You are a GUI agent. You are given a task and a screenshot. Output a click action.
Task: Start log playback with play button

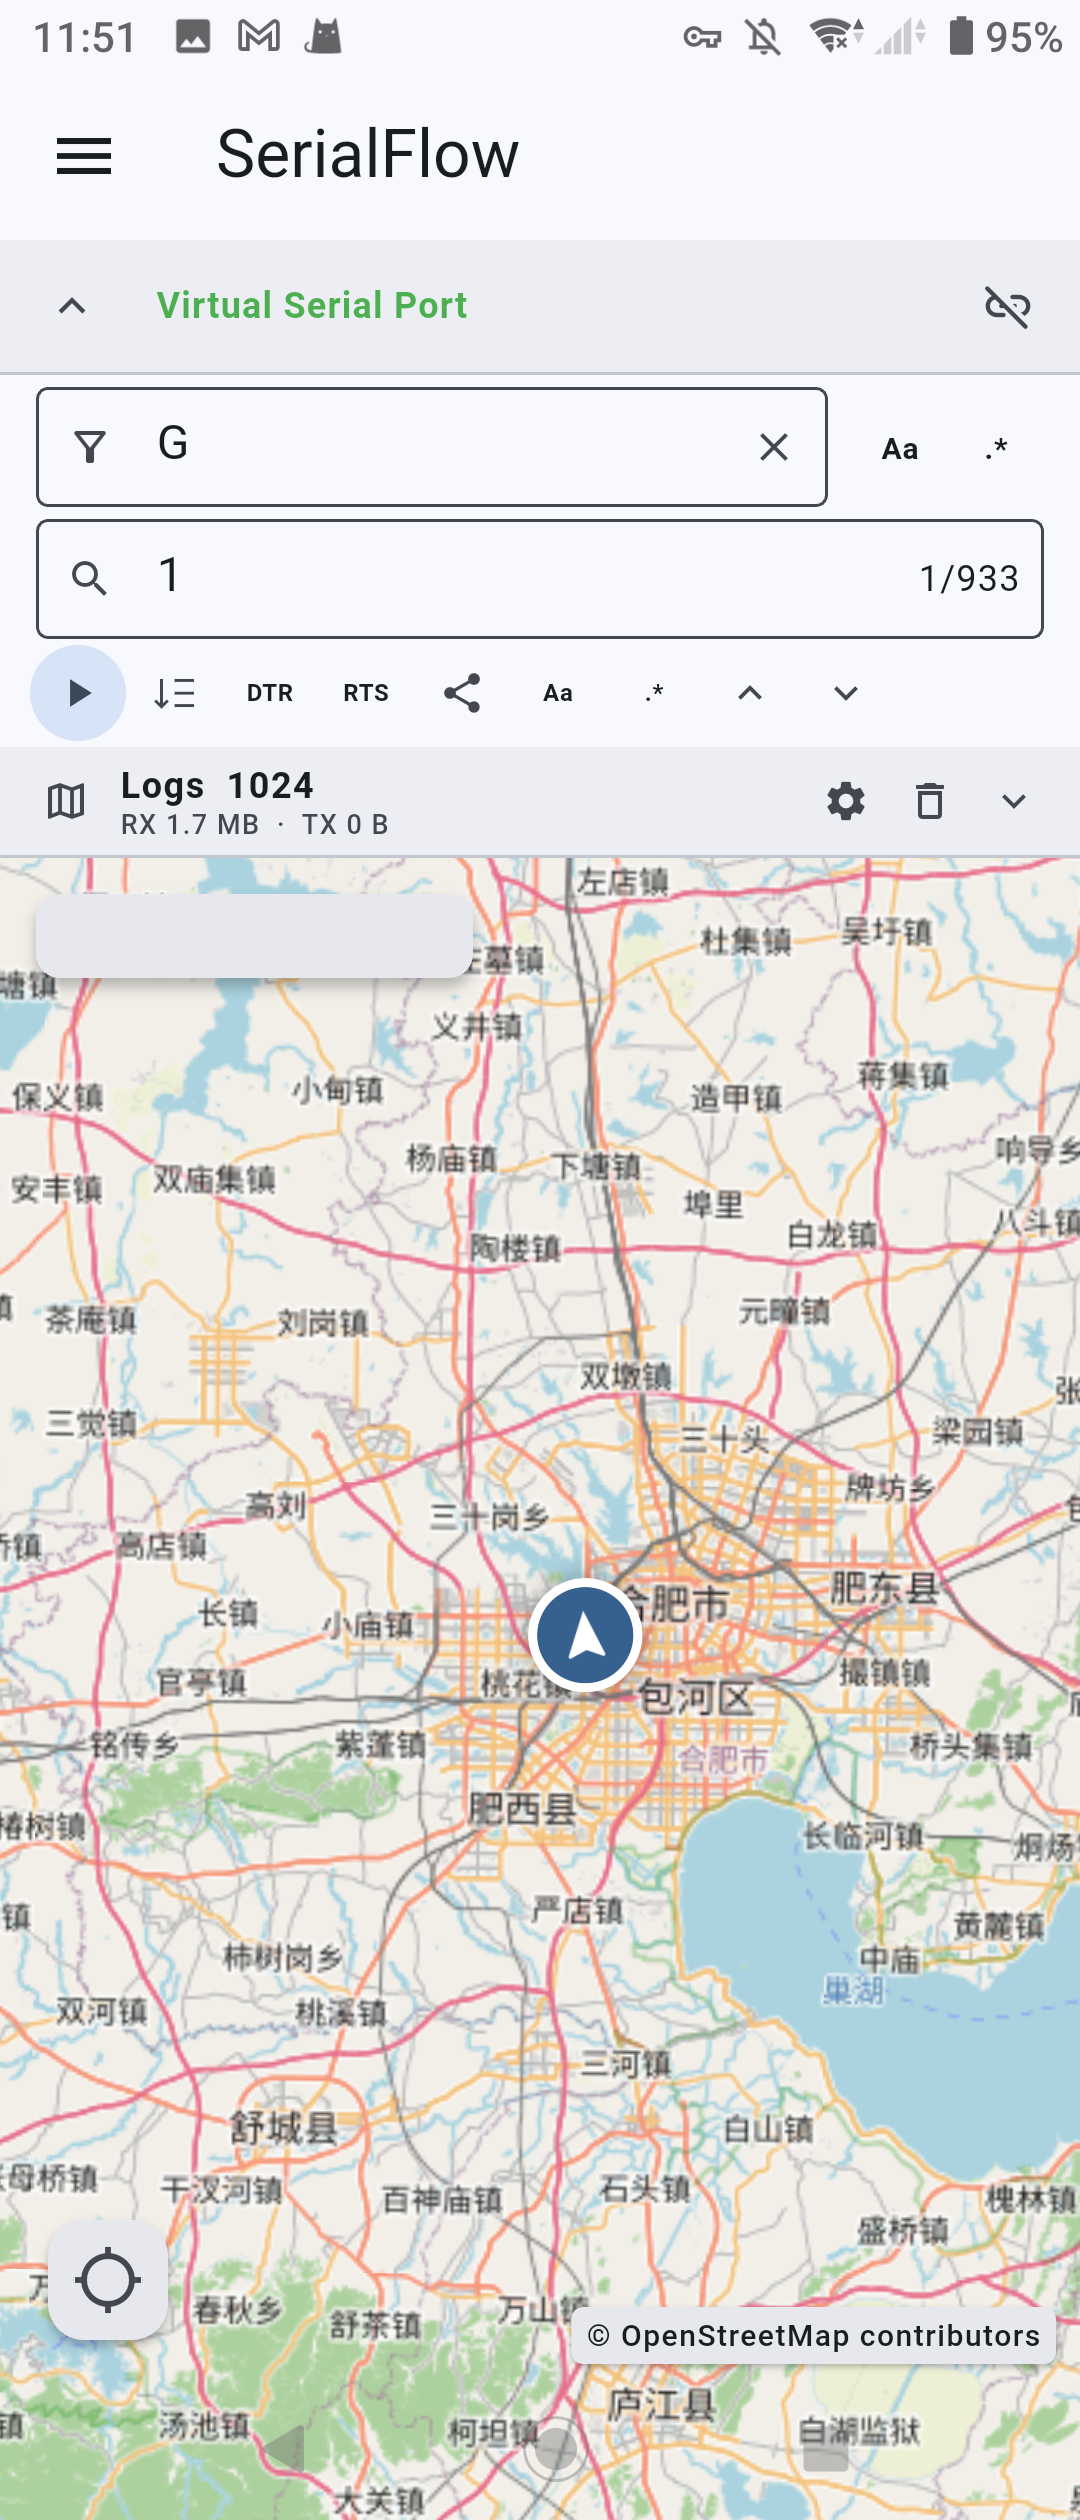pos(78,693)
